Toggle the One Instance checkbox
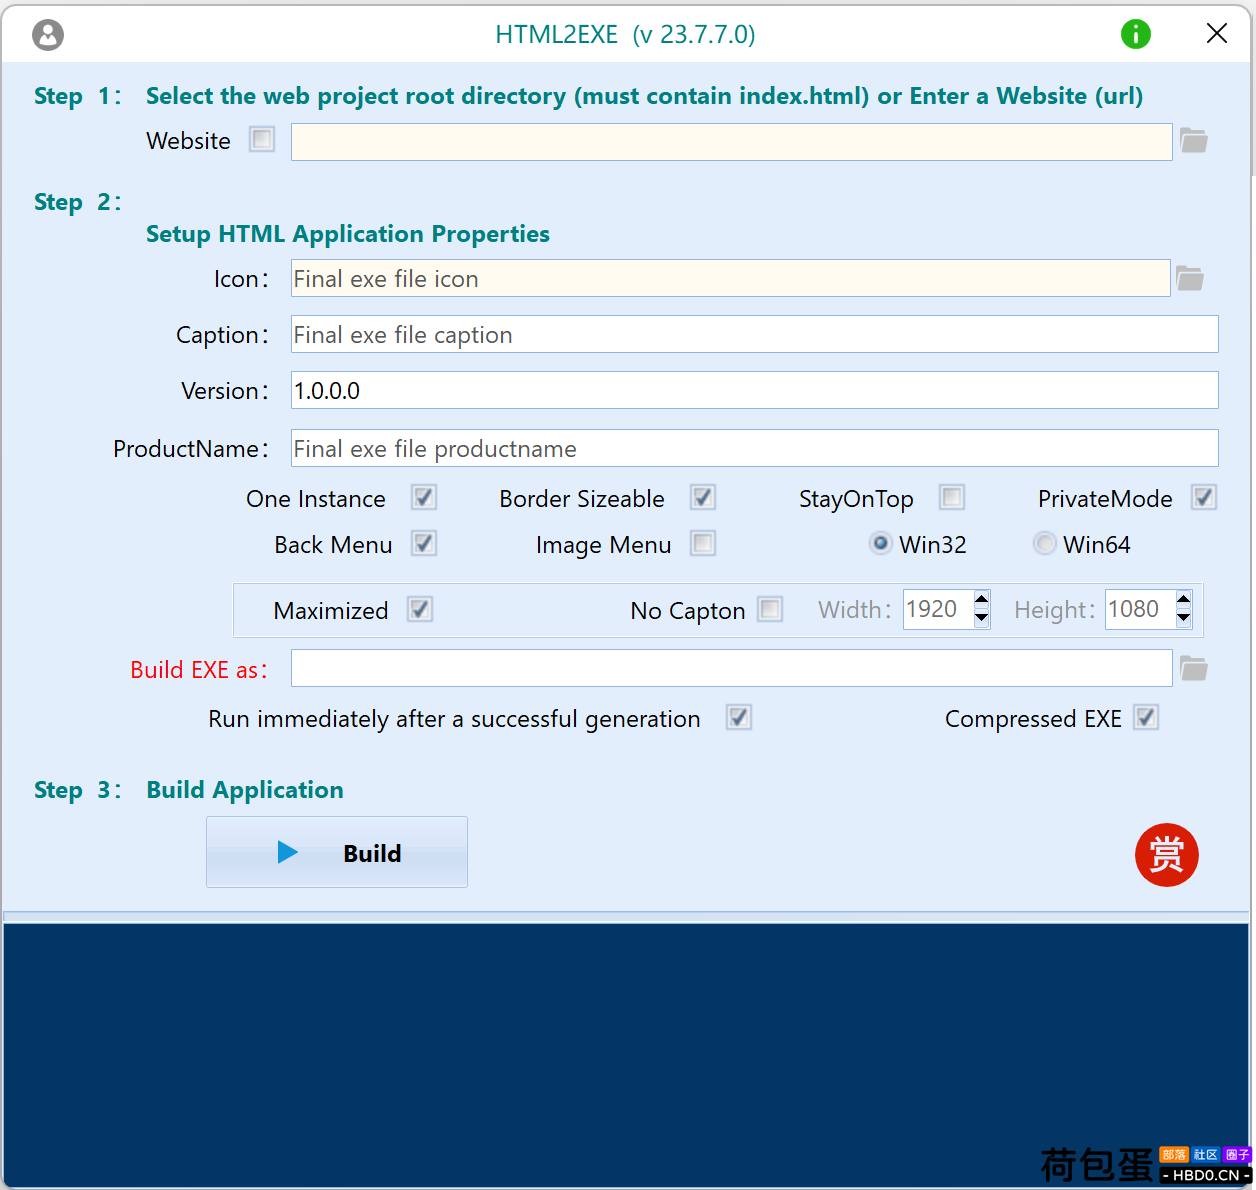 coord(424,497)
